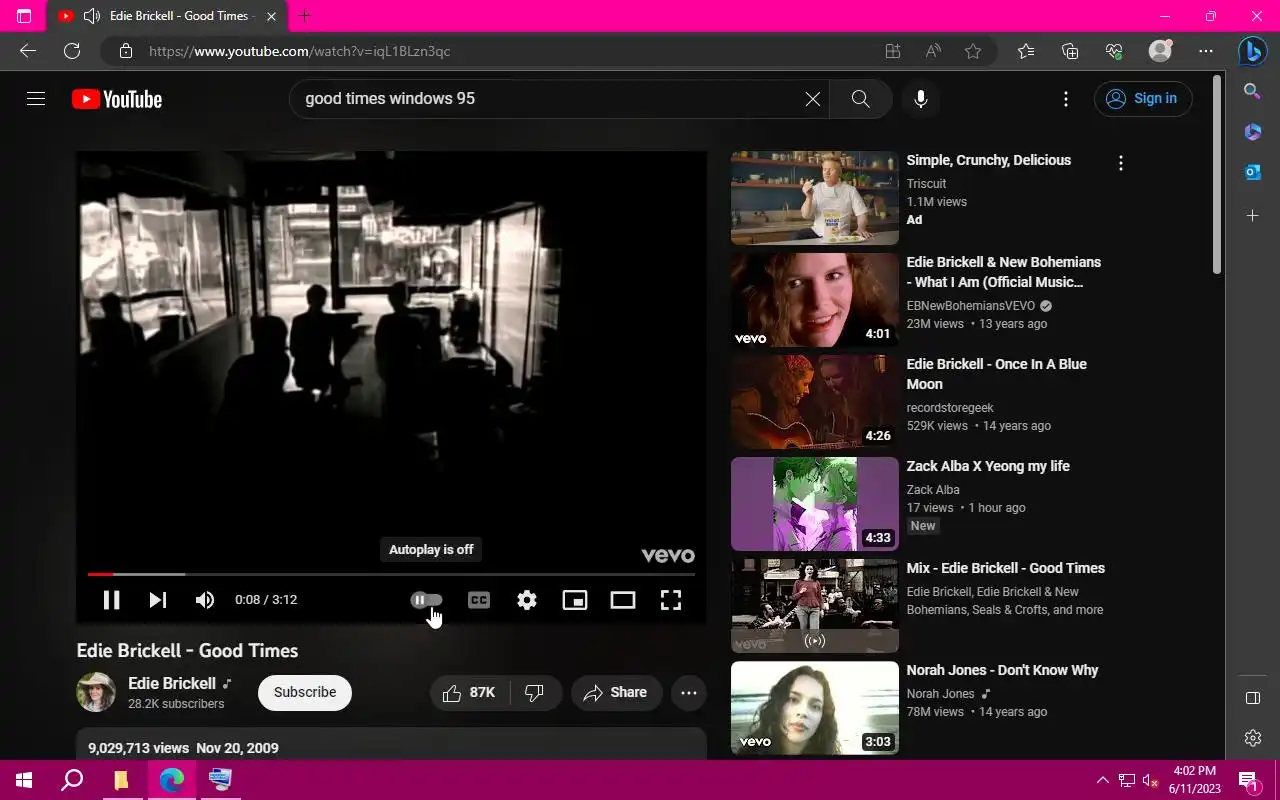Open Edie Brickell channel avatar
Screen dimensions: 1280x800
tap(96, 692)
